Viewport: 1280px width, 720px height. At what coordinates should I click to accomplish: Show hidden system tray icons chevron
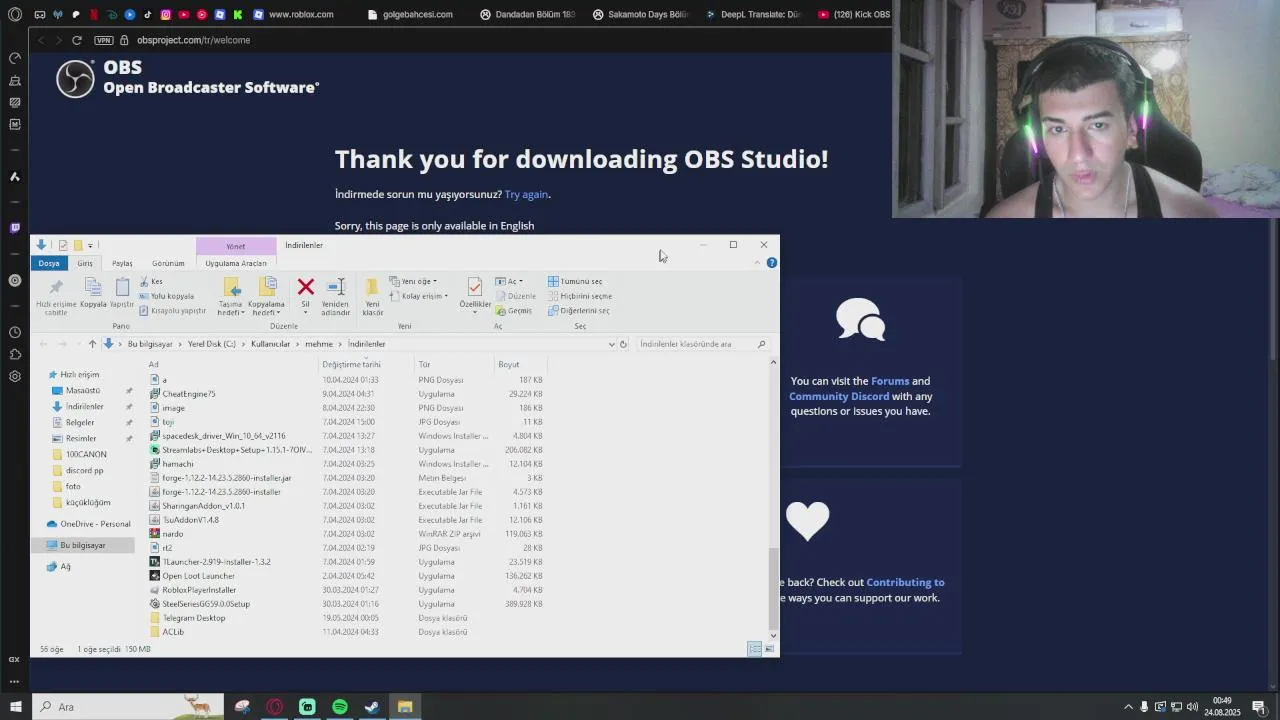point(1129,707)
